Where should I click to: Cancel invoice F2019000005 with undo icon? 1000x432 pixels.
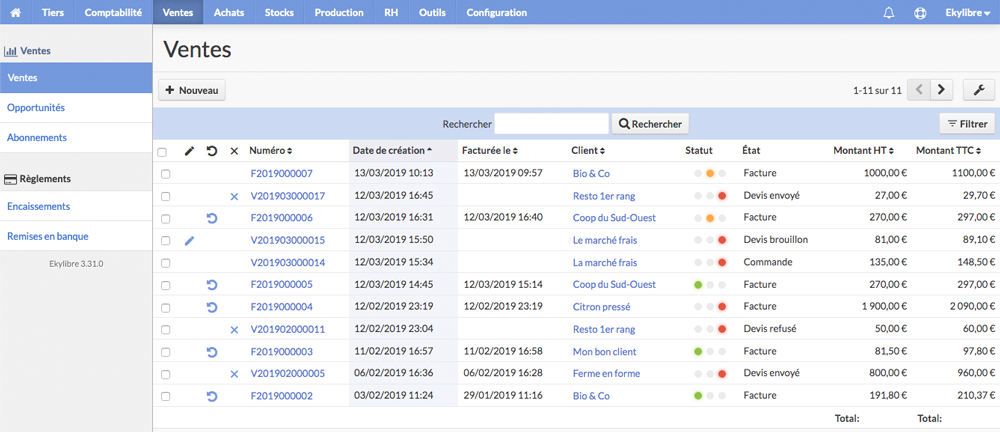coord(212,285)
